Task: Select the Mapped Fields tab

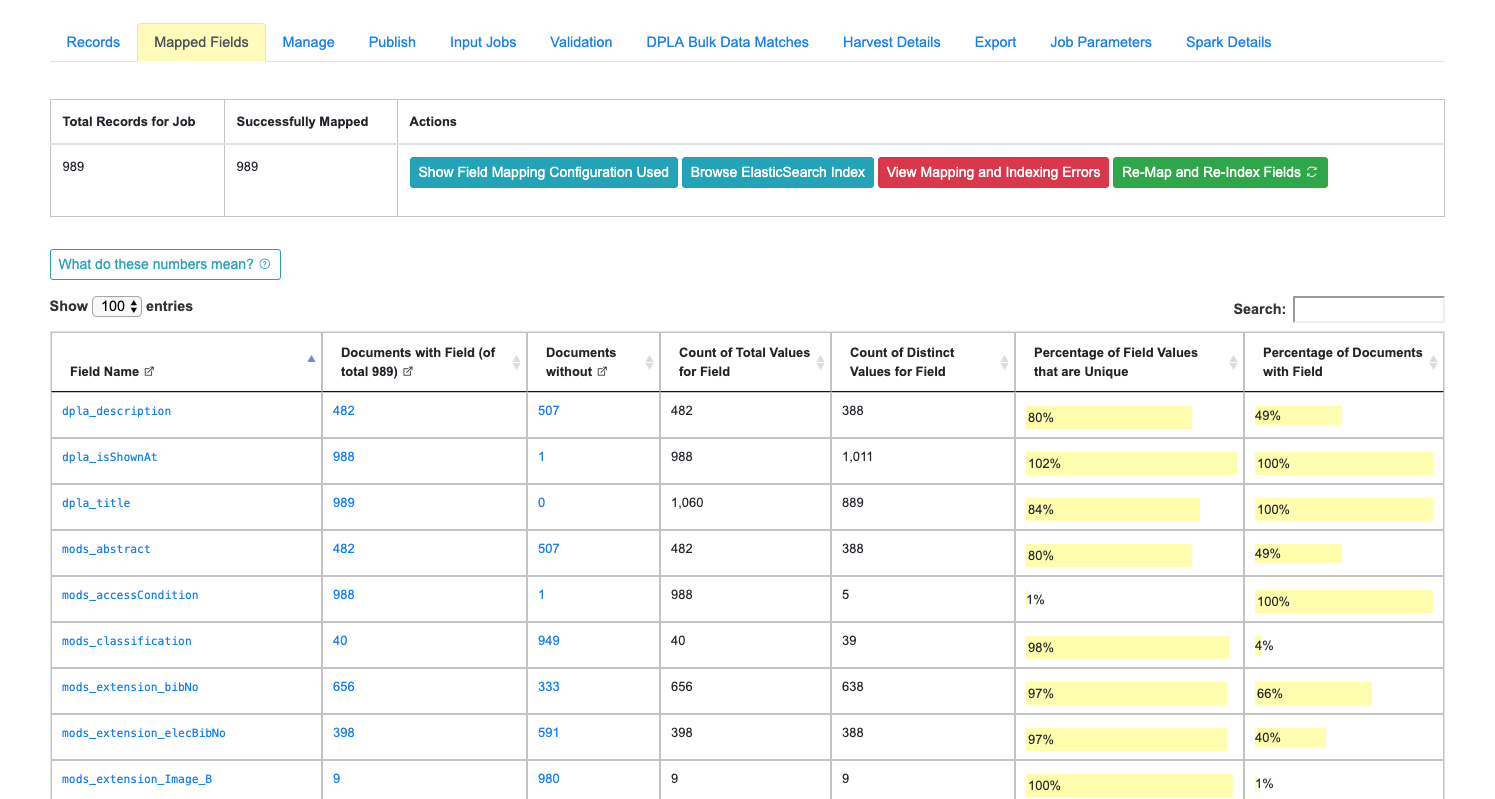Action: (x=201, y=42)
